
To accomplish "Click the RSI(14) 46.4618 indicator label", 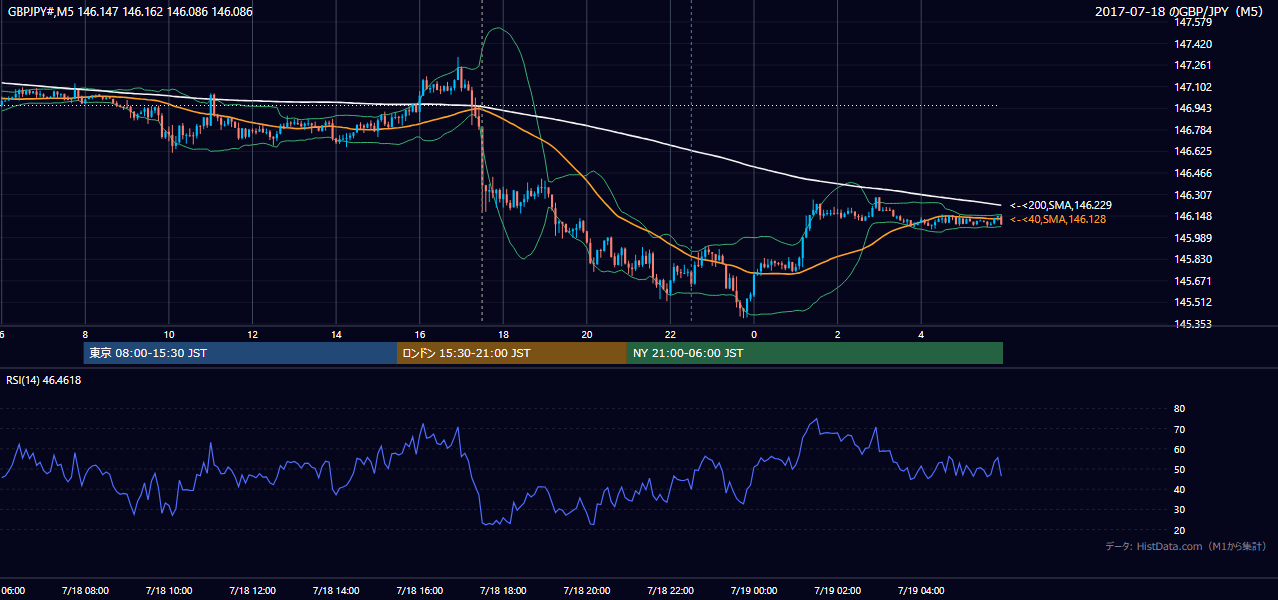I will [44, 380].
